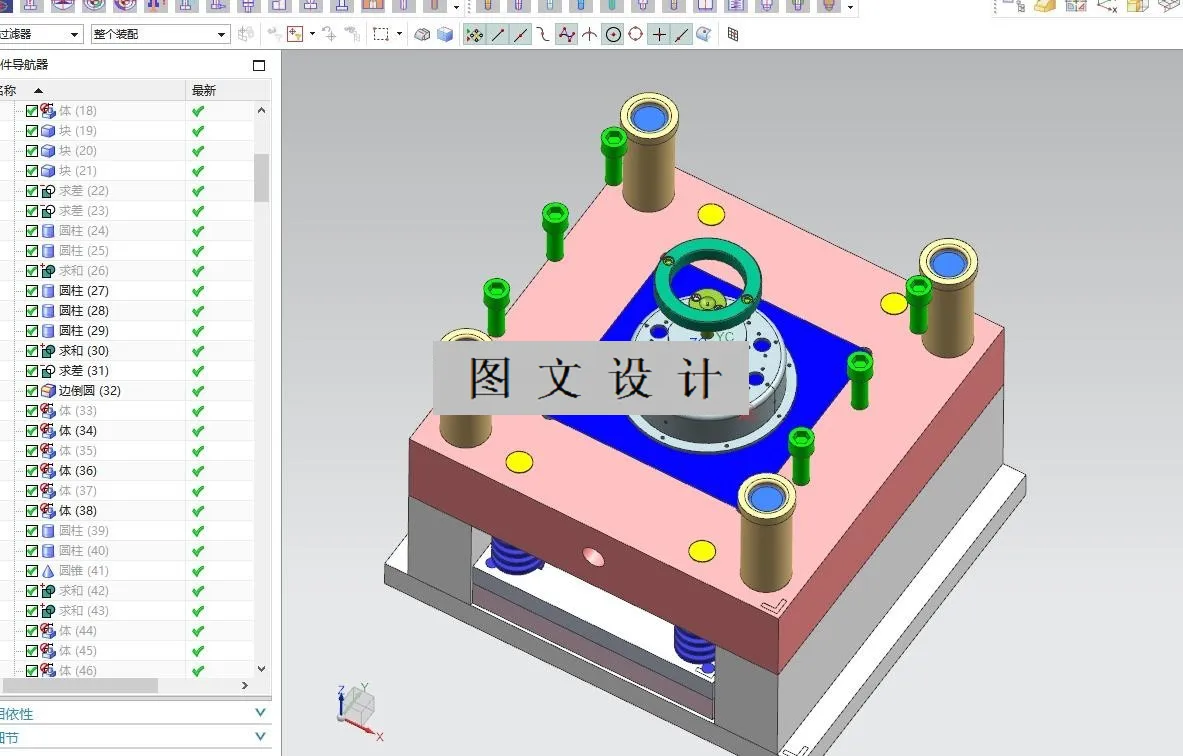Screen dimensions: 1183x756
Task: Select the Tangent Point snap icon
Action: [545, 33]
